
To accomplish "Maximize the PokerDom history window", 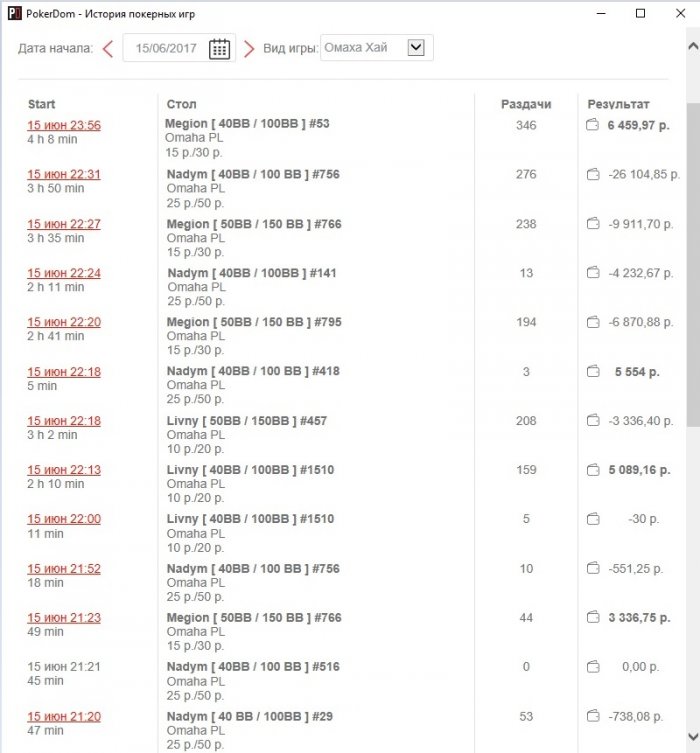I will (640, 13).
